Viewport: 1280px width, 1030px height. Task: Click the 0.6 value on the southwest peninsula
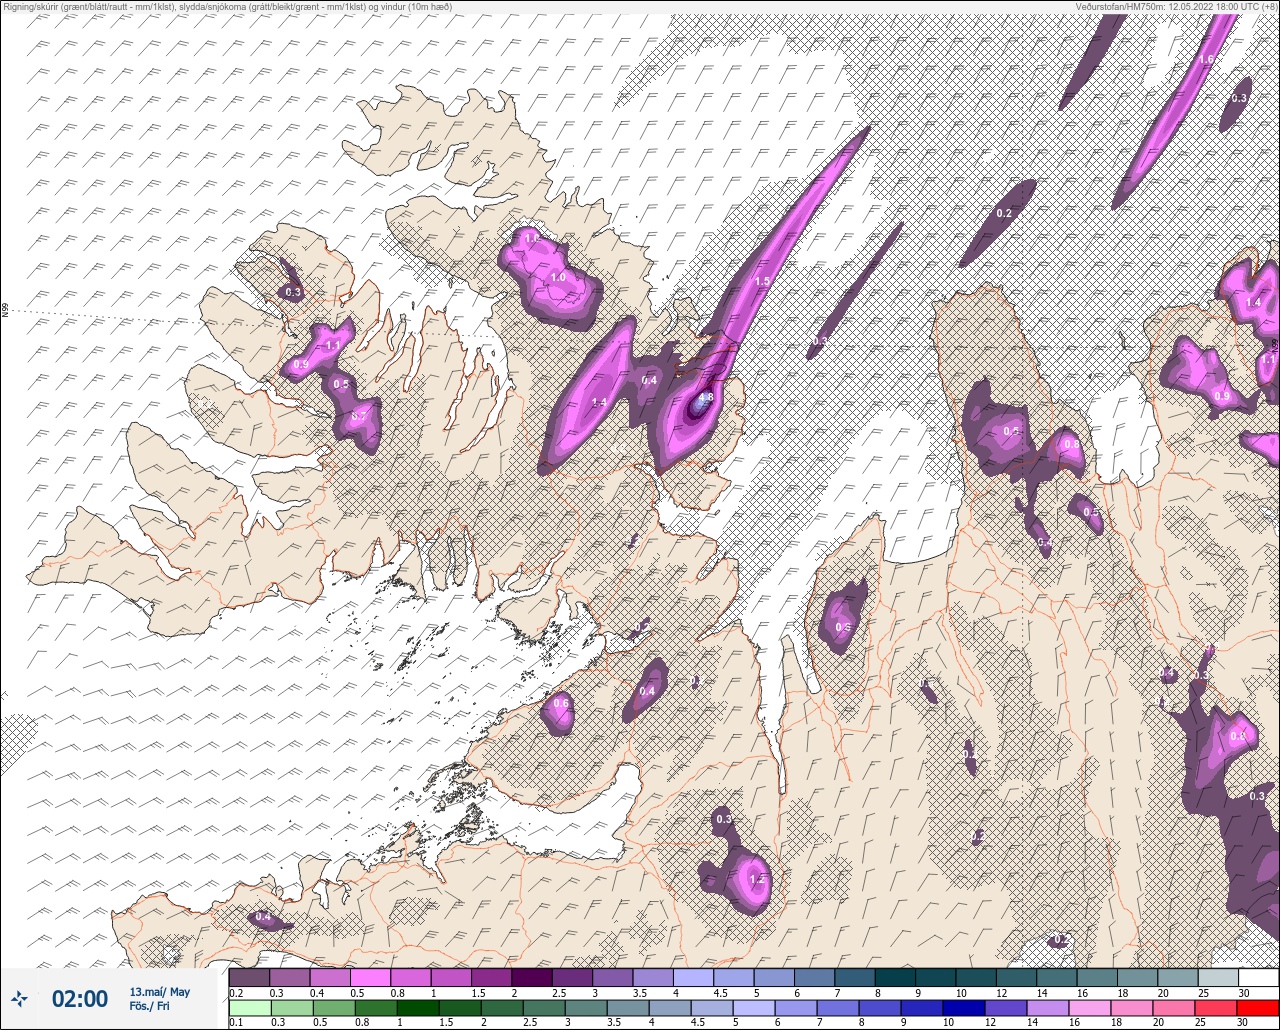(561, 703)
